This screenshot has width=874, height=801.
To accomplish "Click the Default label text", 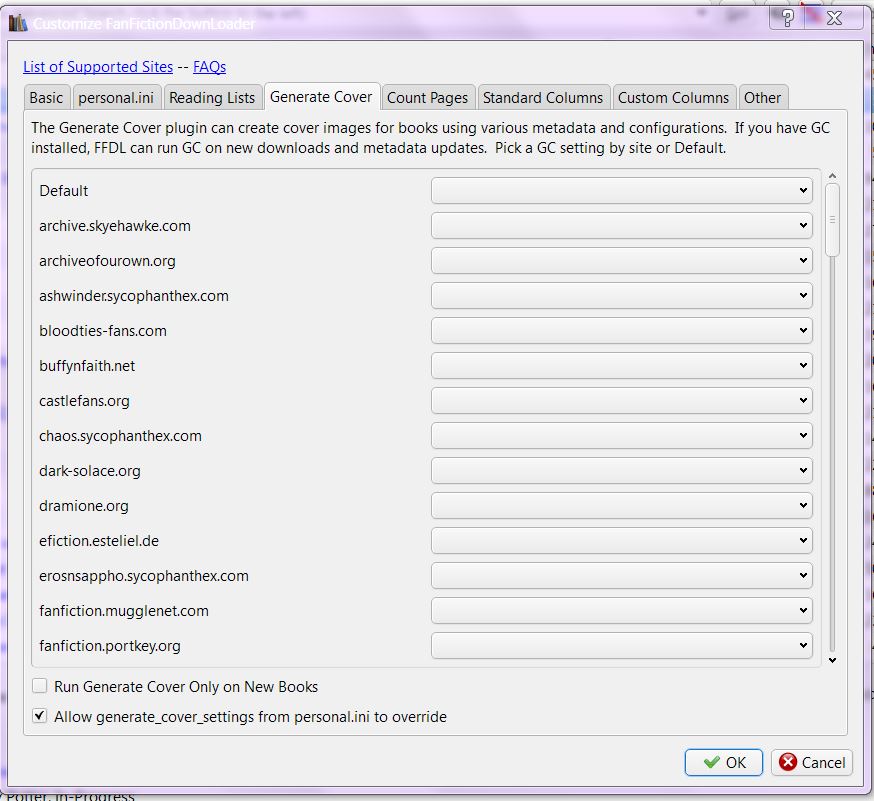I will (x=64, y=191).
